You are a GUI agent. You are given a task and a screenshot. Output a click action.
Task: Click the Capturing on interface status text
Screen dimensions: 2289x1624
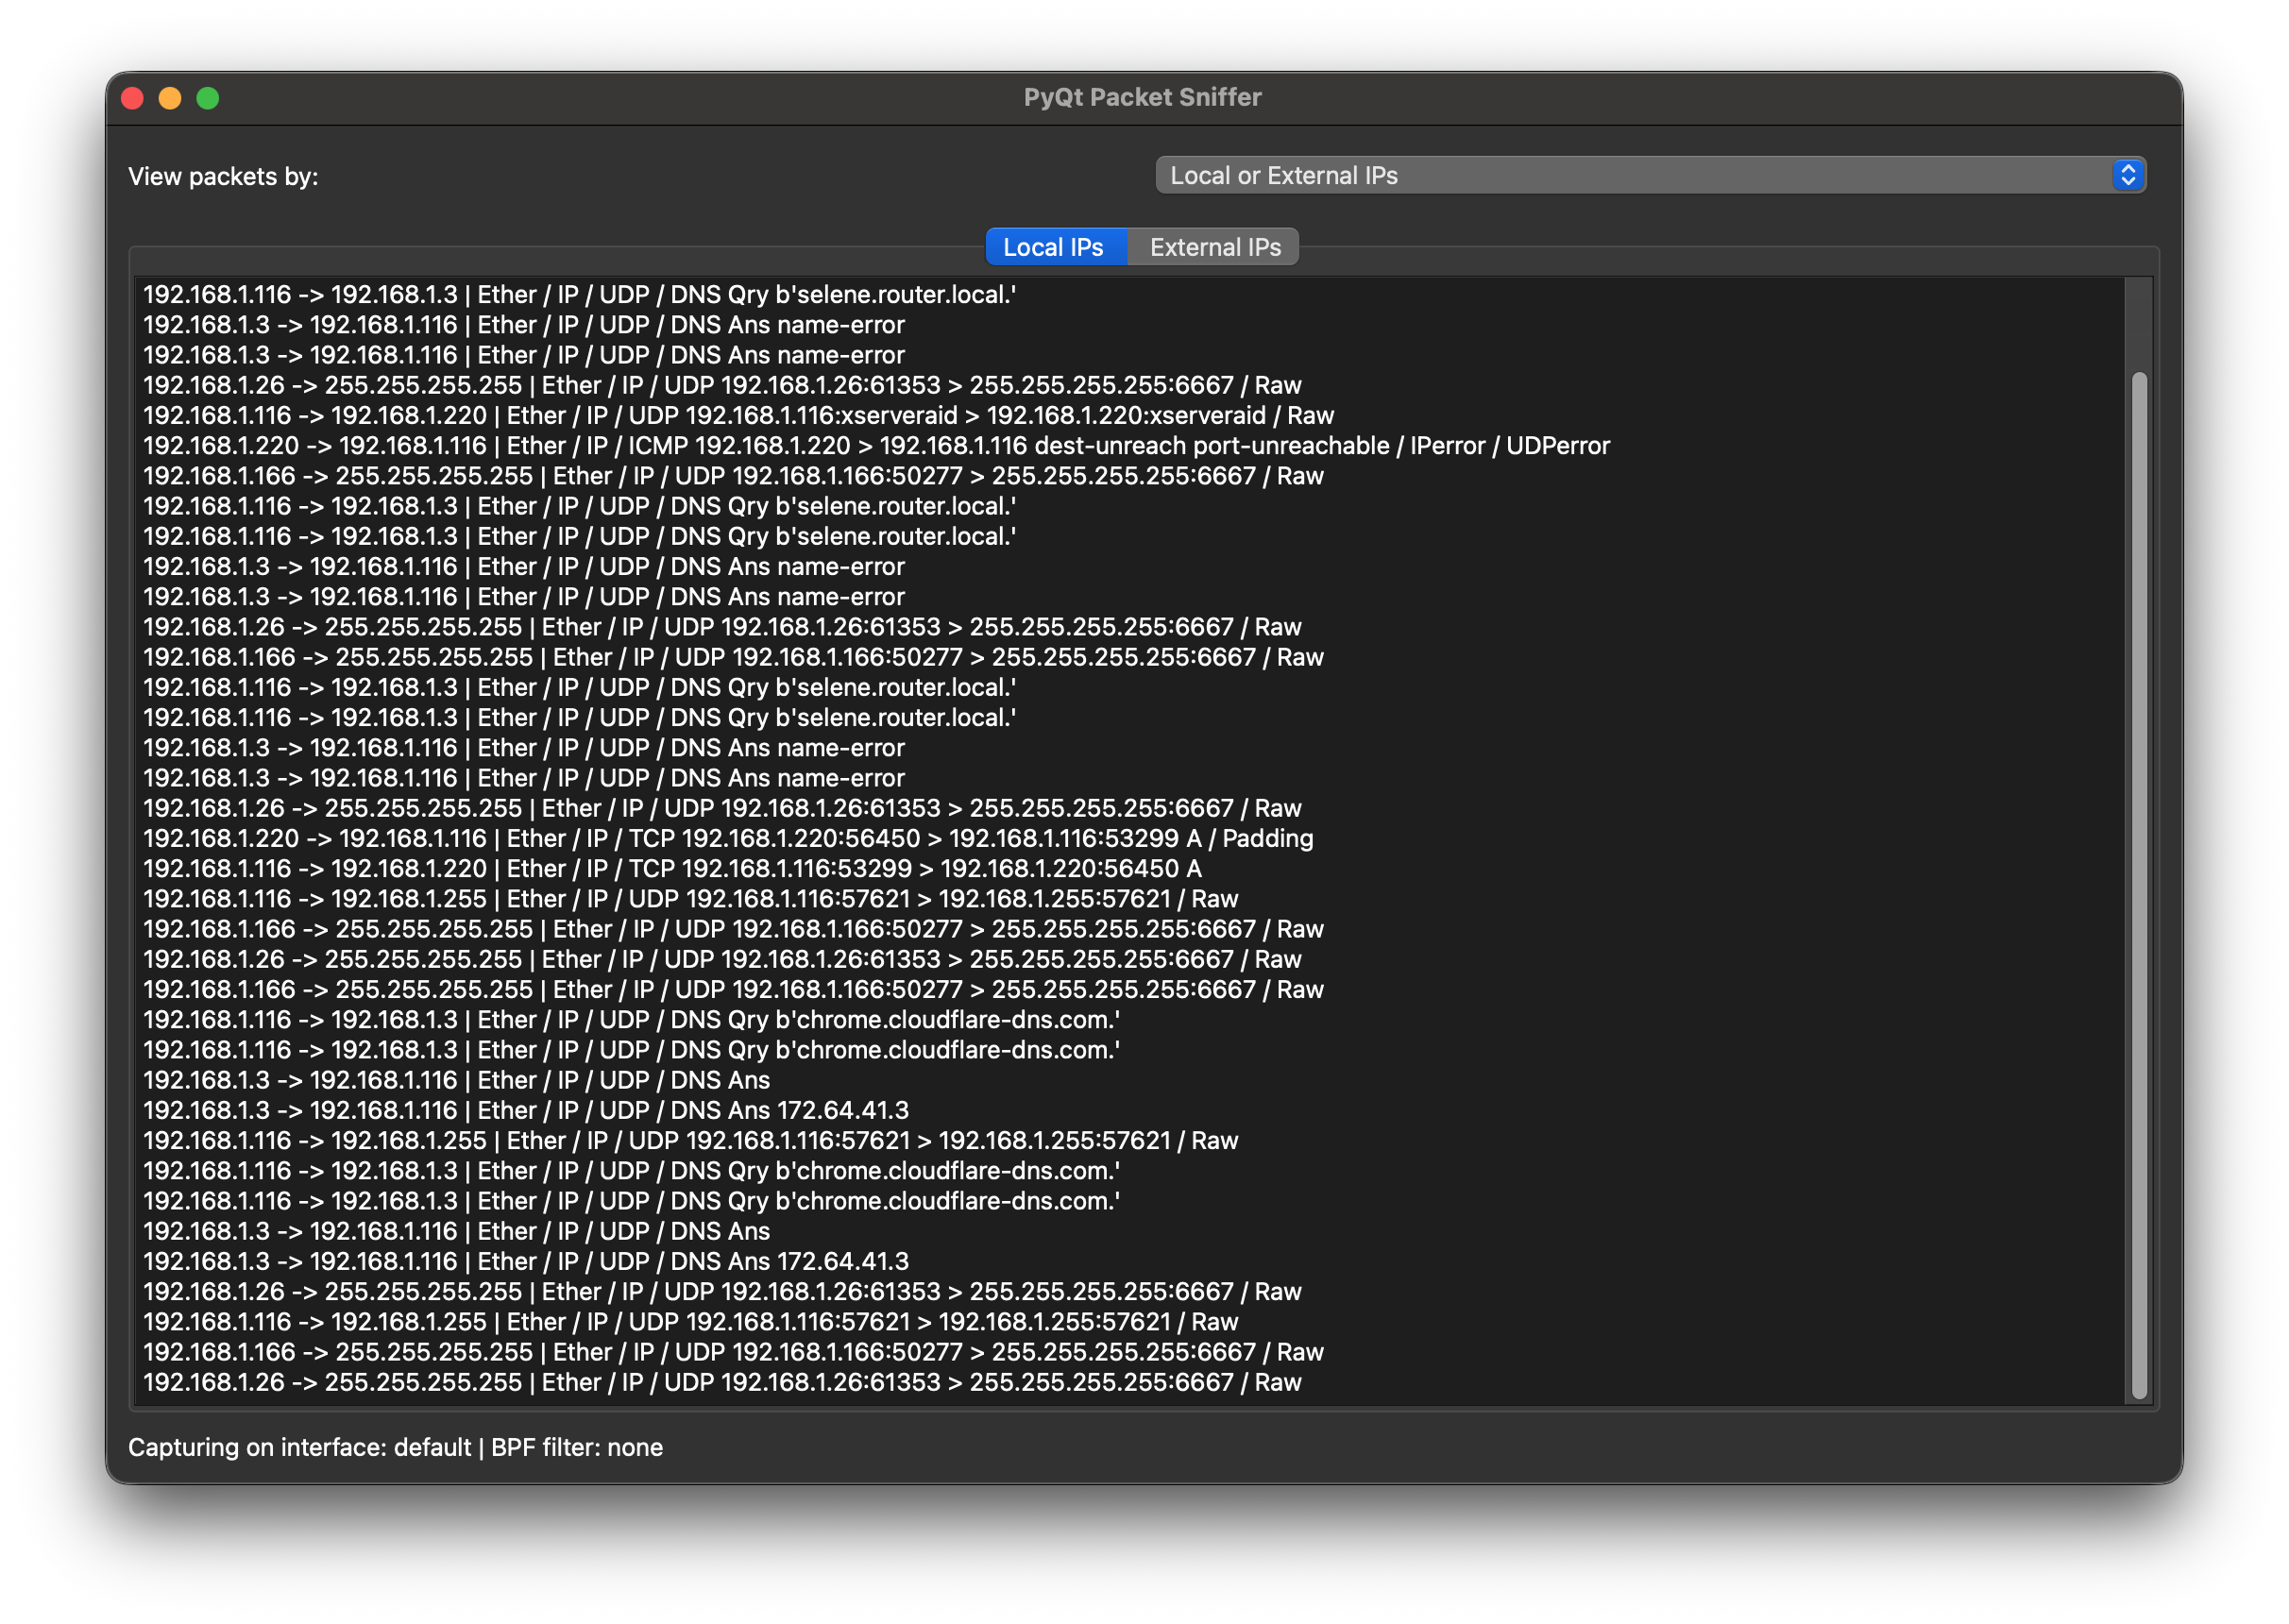coord(395,1448)
